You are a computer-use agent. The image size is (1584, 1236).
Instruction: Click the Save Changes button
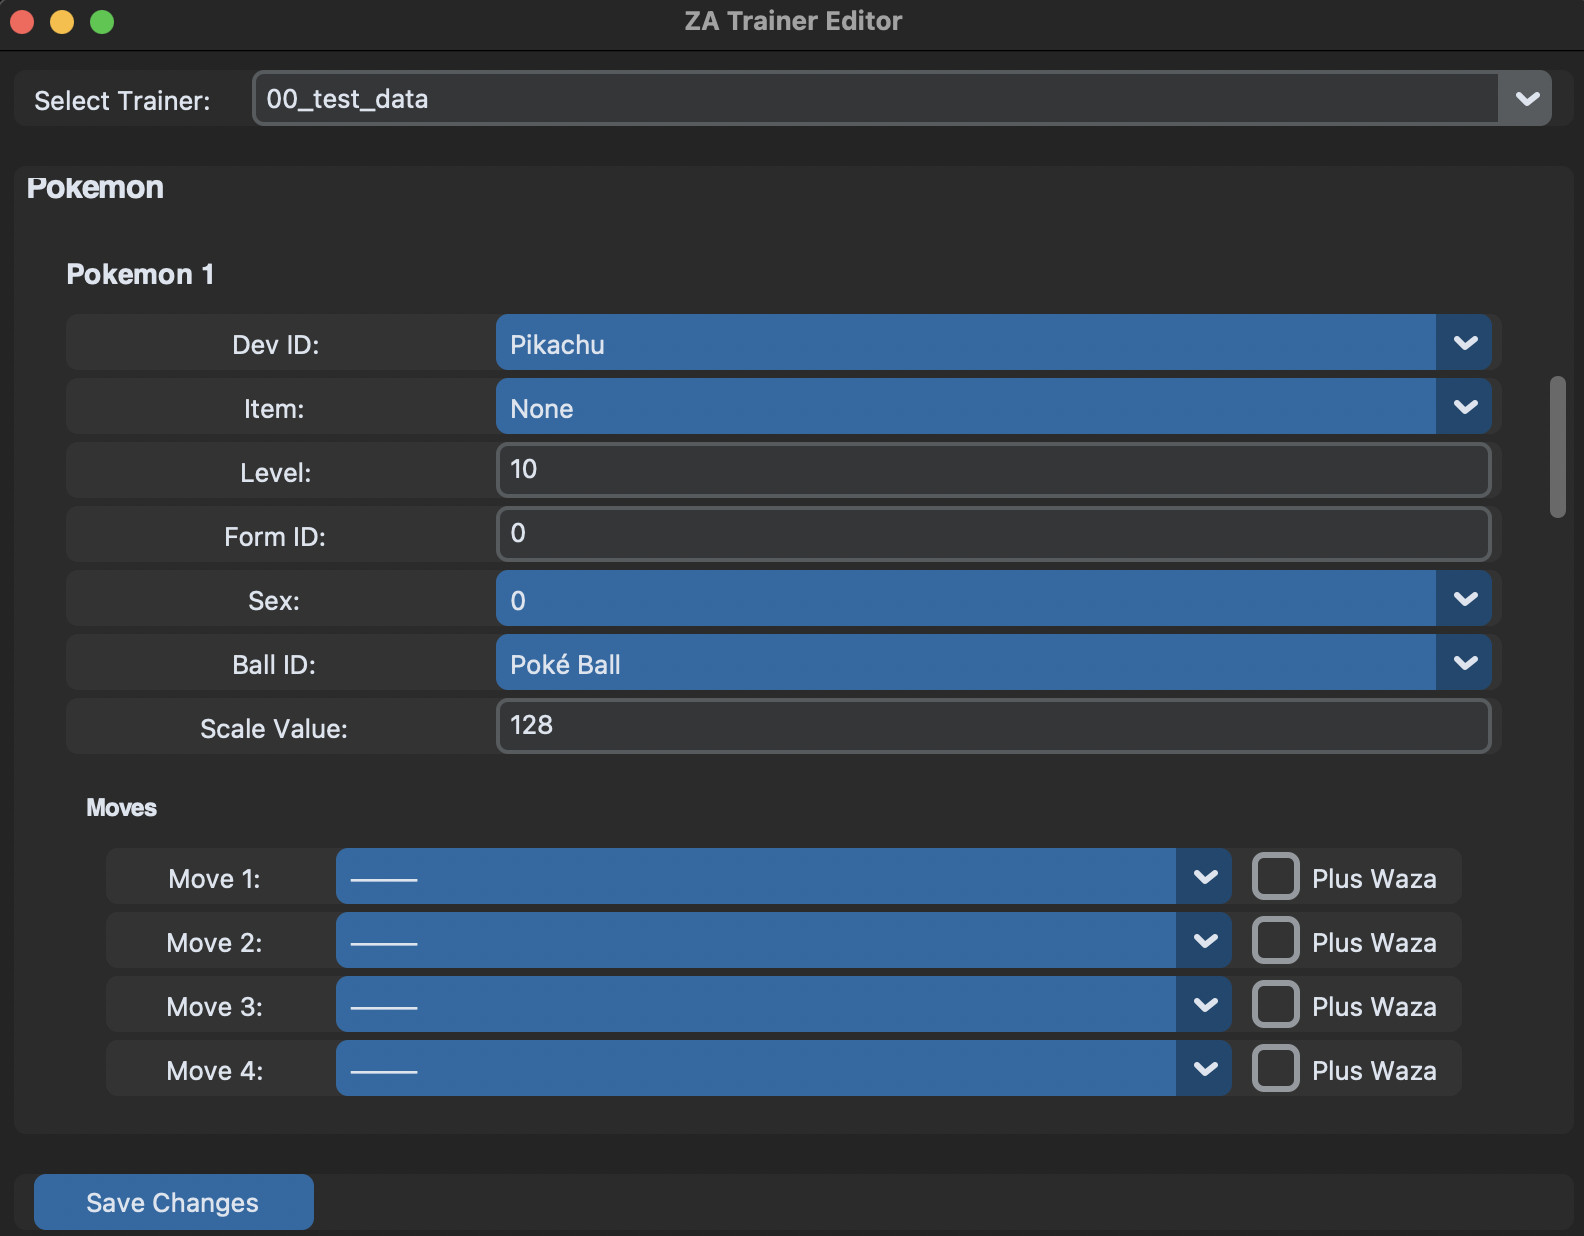pyautogui.click(x=173, y=1202)
